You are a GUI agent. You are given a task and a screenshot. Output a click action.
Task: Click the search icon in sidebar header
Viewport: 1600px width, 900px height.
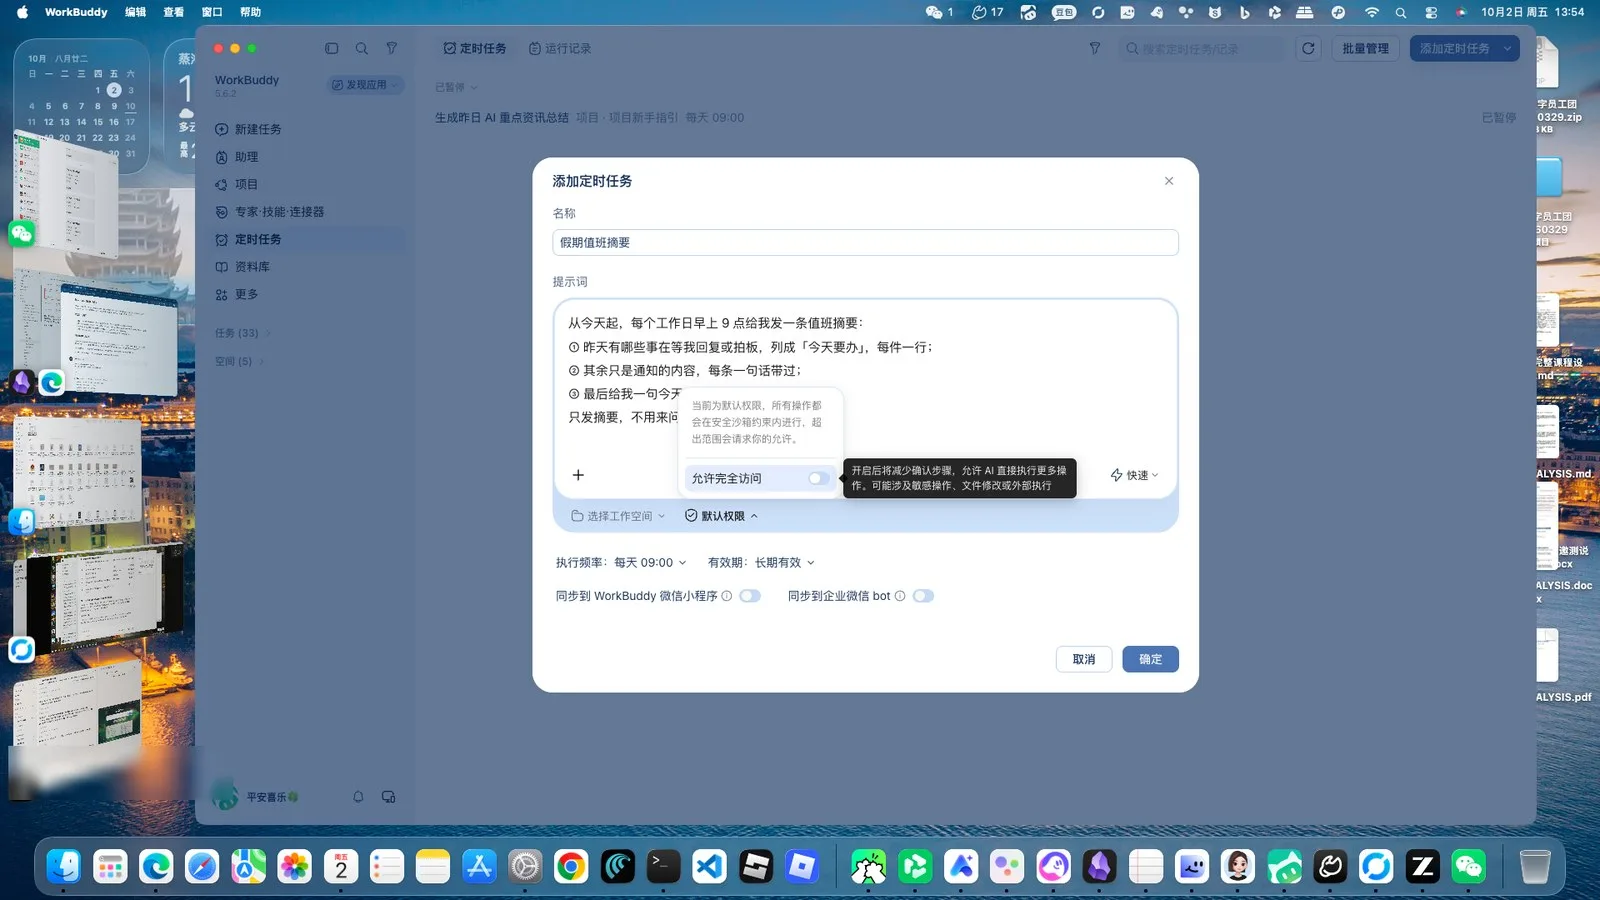(x=362, y=48)
